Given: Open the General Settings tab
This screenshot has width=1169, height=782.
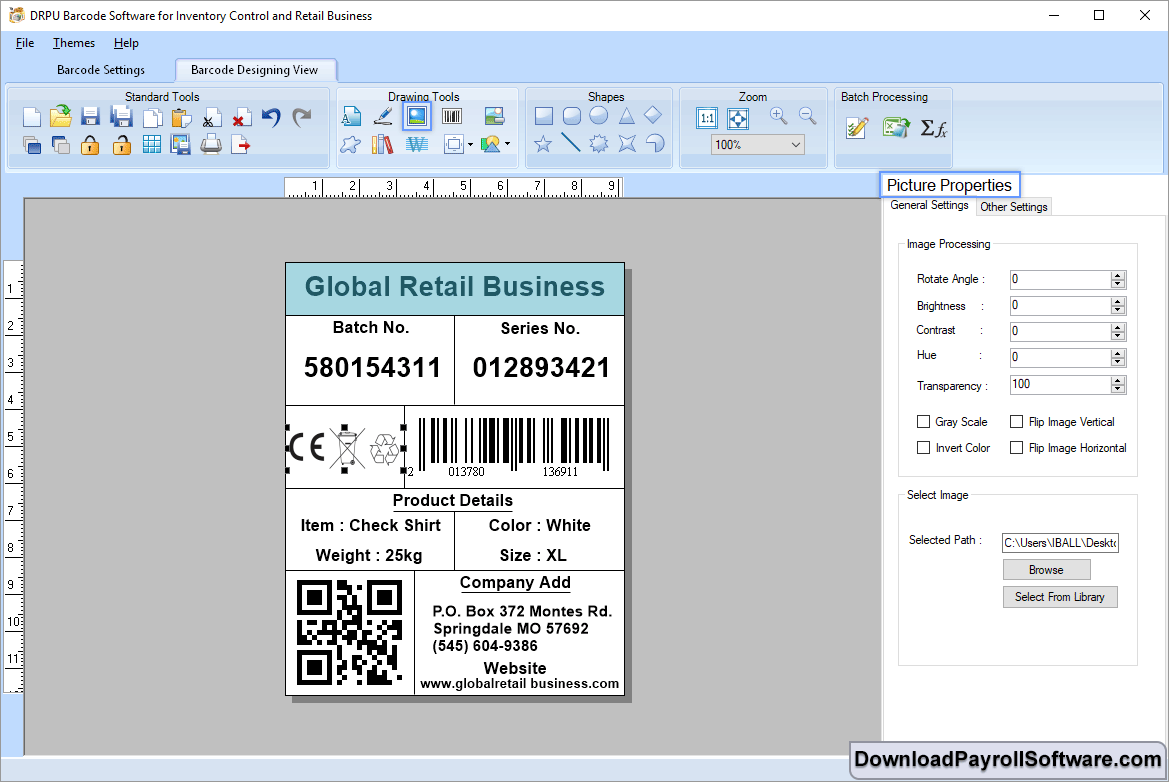Looking at the screenshot, I should pos(930,205).
